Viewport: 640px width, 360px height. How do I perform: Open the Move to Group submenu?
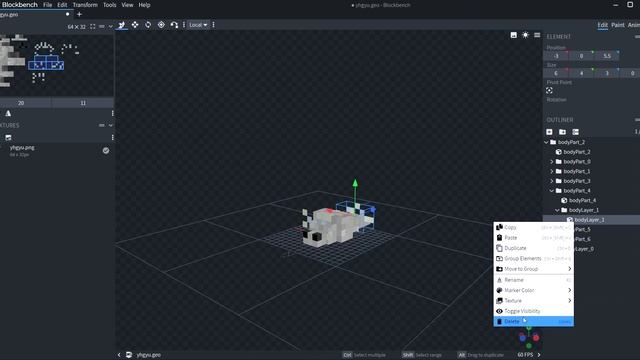(x=533, y=269)
